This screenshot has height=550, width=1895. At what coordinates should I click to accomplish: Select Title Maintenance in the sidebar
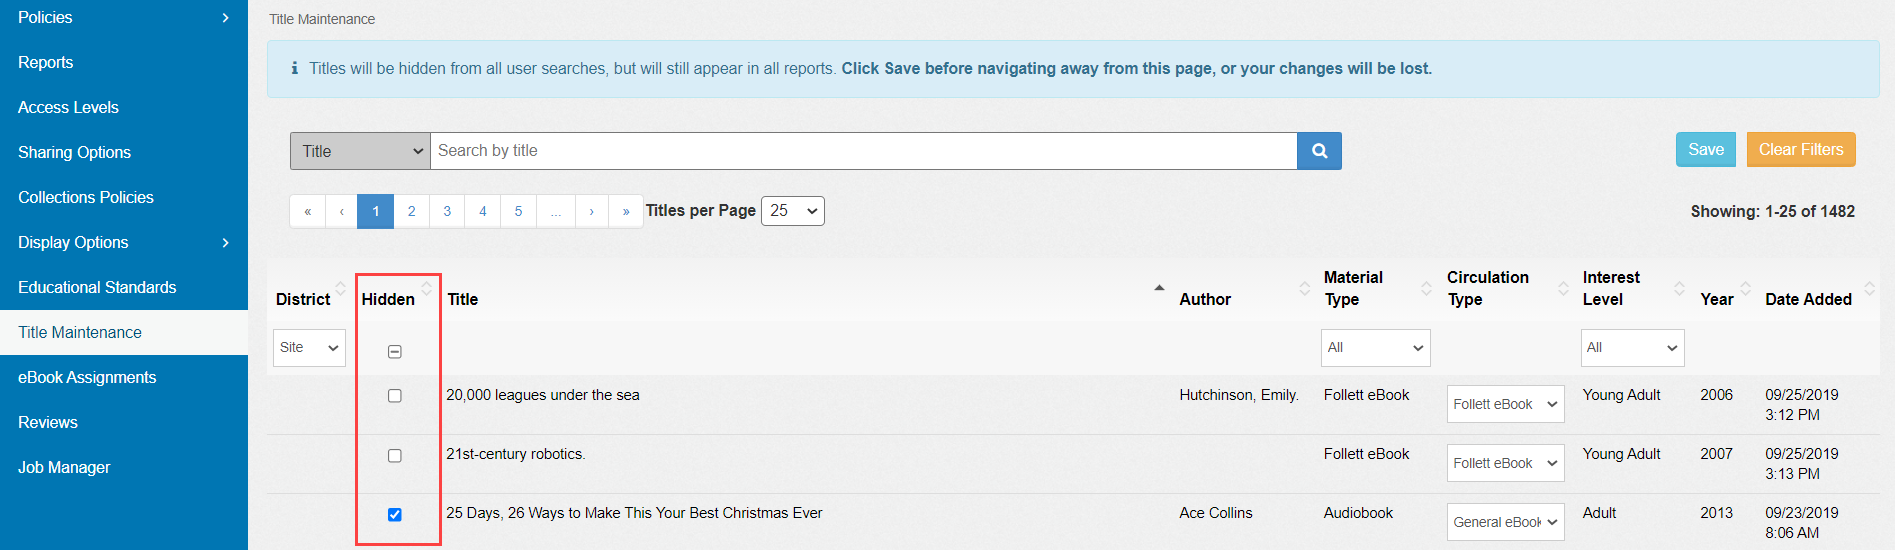124,332
